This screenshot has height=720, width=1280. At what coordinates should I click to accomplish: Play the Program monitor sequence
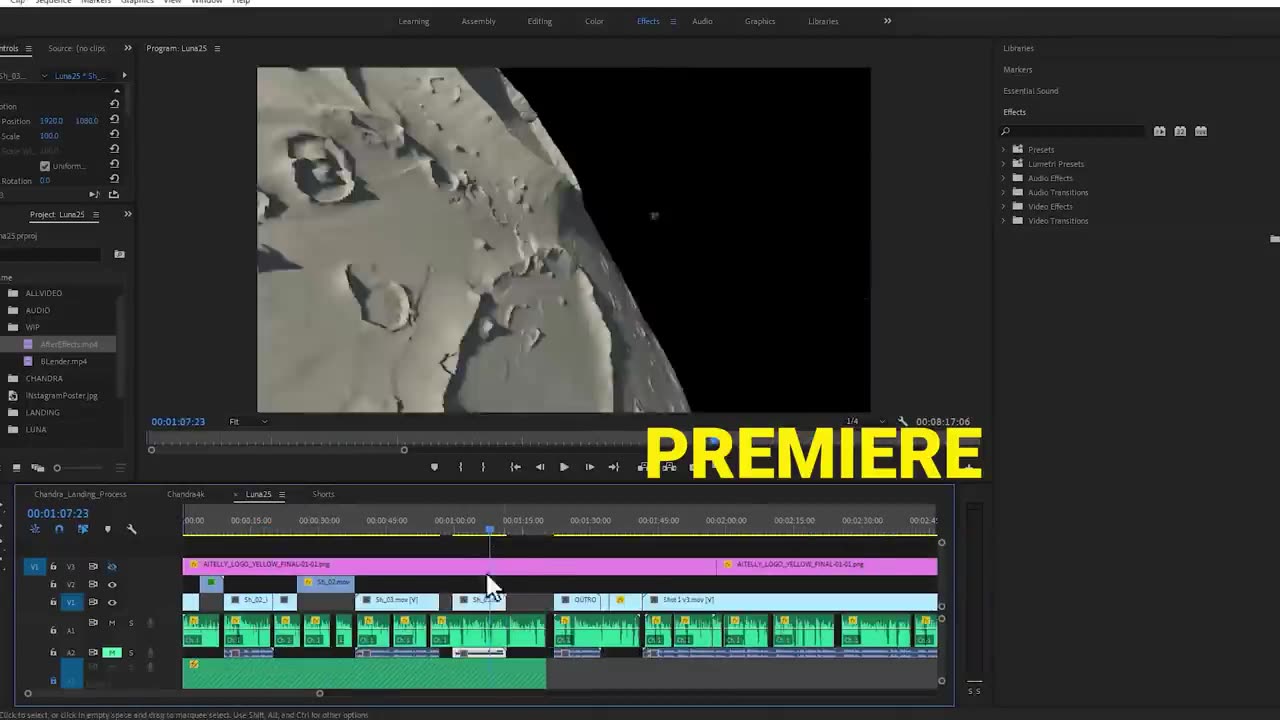pyautogui.click(x=564, y=467)
